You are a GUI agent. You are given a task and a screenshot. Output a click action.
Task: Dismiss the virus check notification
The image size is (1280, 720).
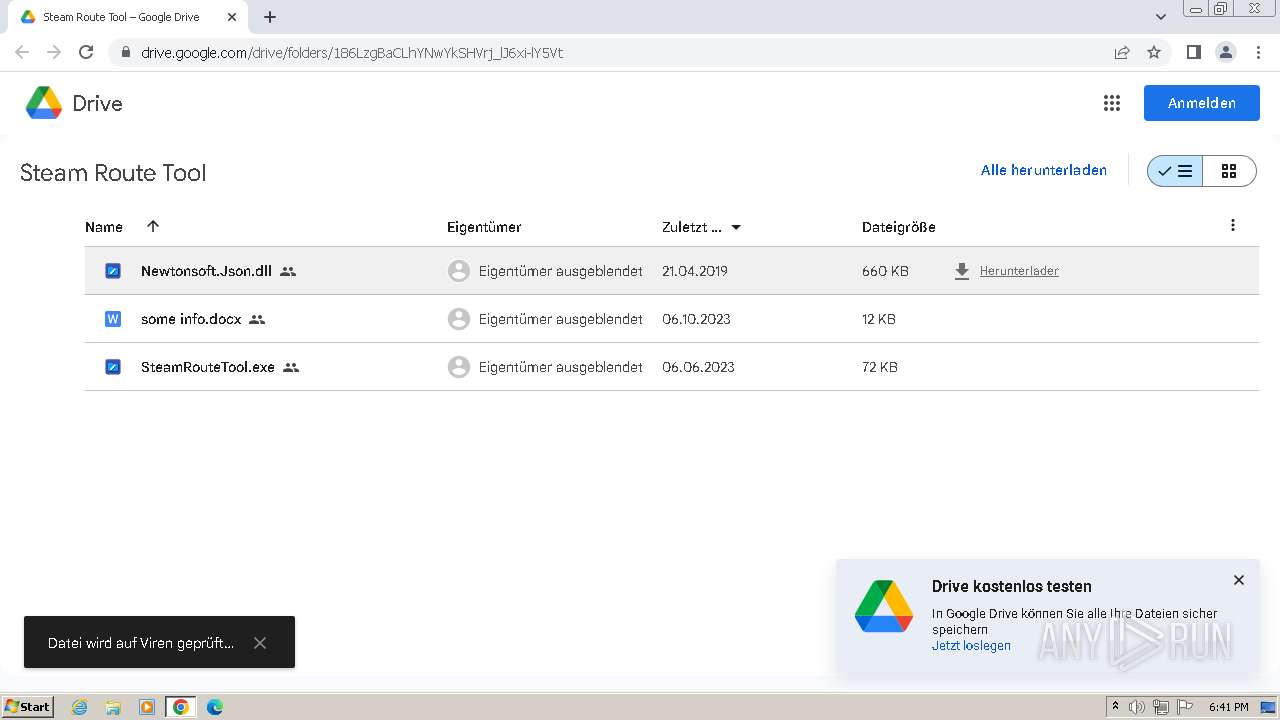pyautogui.click(x=260, y=643)
